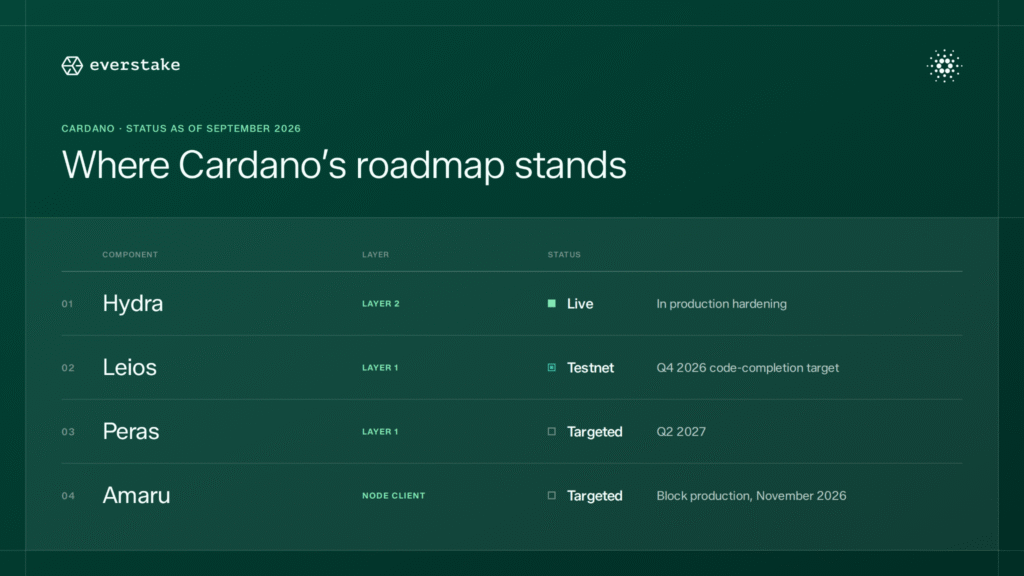Click the LAYER 2 tag for Hydra

tap(381, 304)
